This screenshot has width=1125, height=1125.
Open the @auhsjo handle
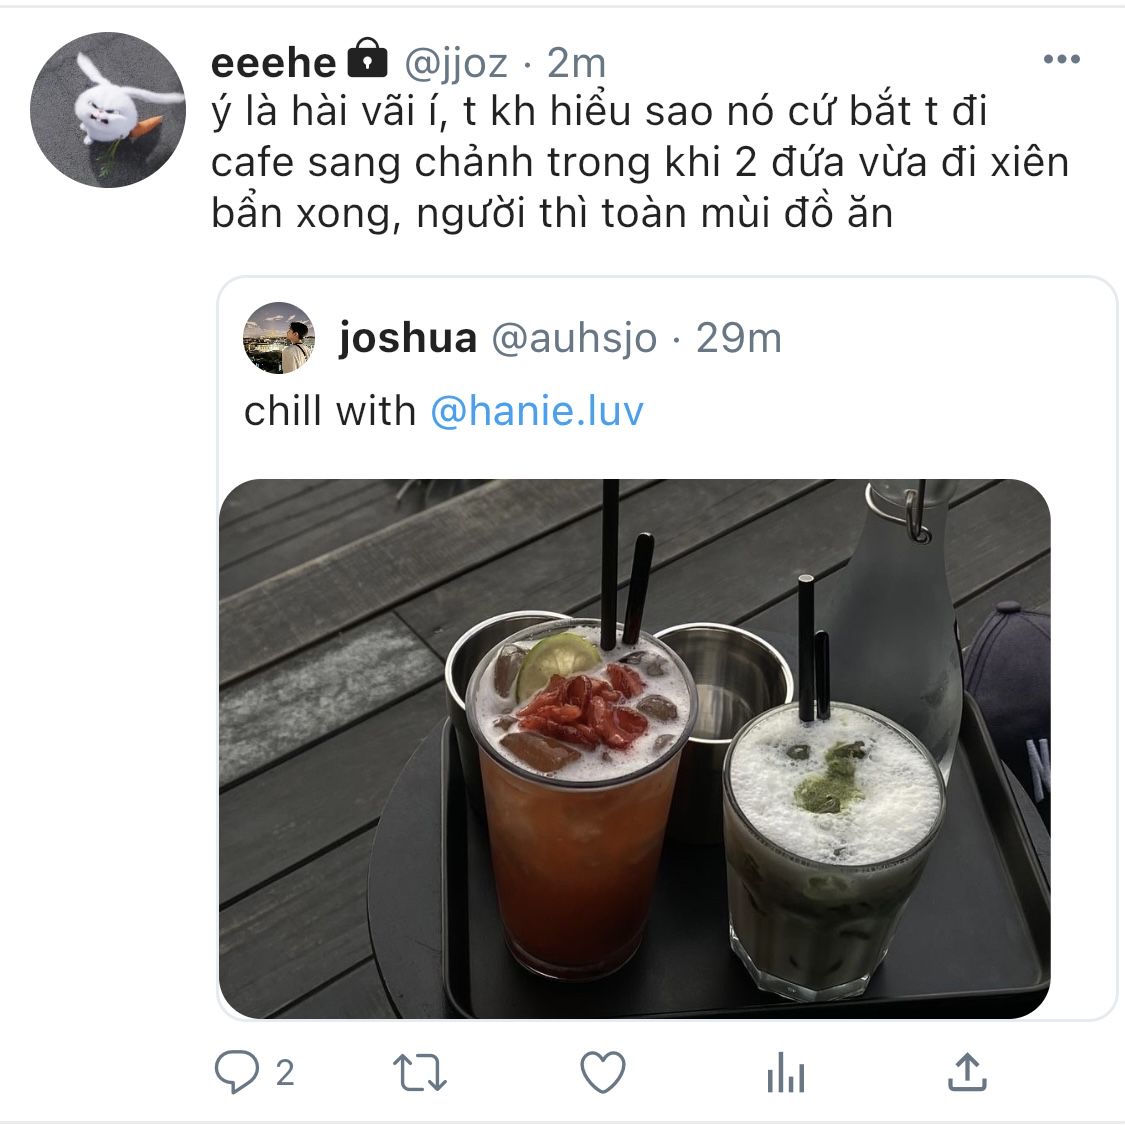tap(574, 338)
